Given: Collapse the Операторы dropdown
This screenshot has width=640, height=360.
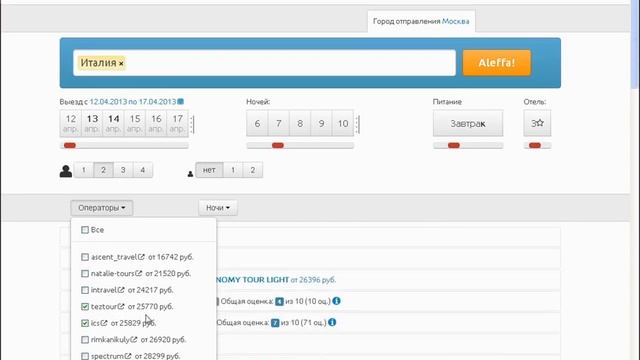Looking at the screenshot, I should point(102,208).
